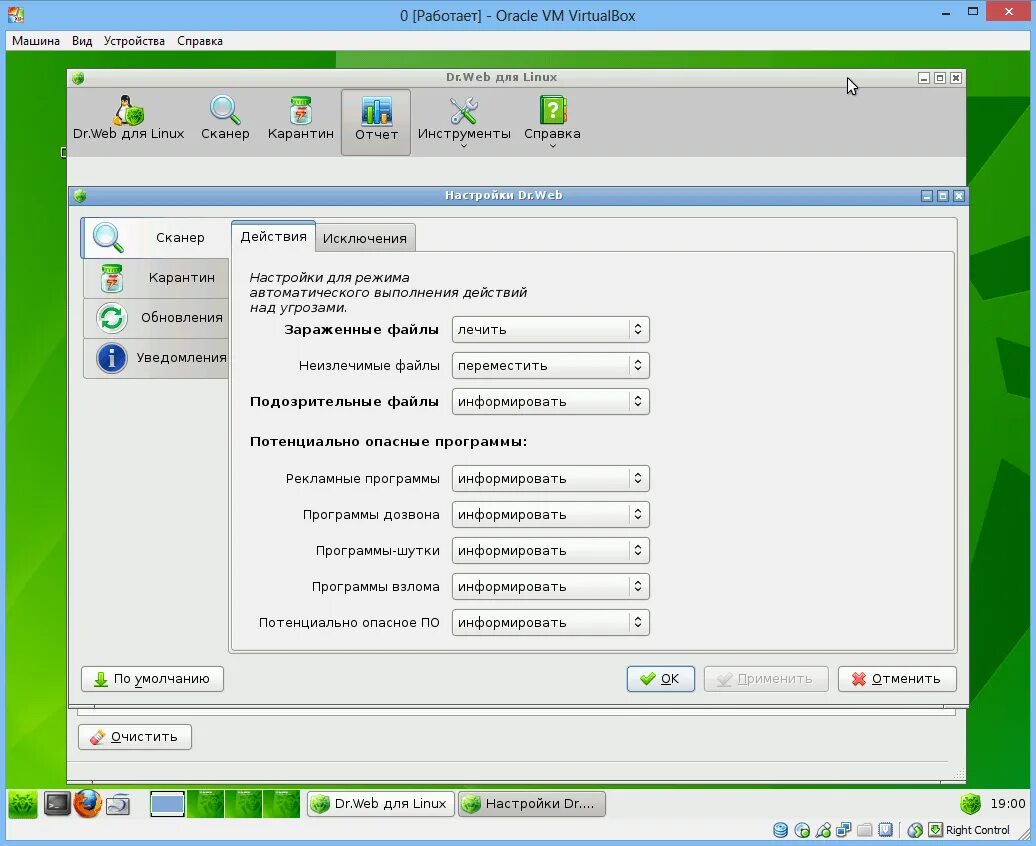Click the Настройки Dr.Web title bar icon
This screenshot has height=846, width=1036.
pos(80,196)
